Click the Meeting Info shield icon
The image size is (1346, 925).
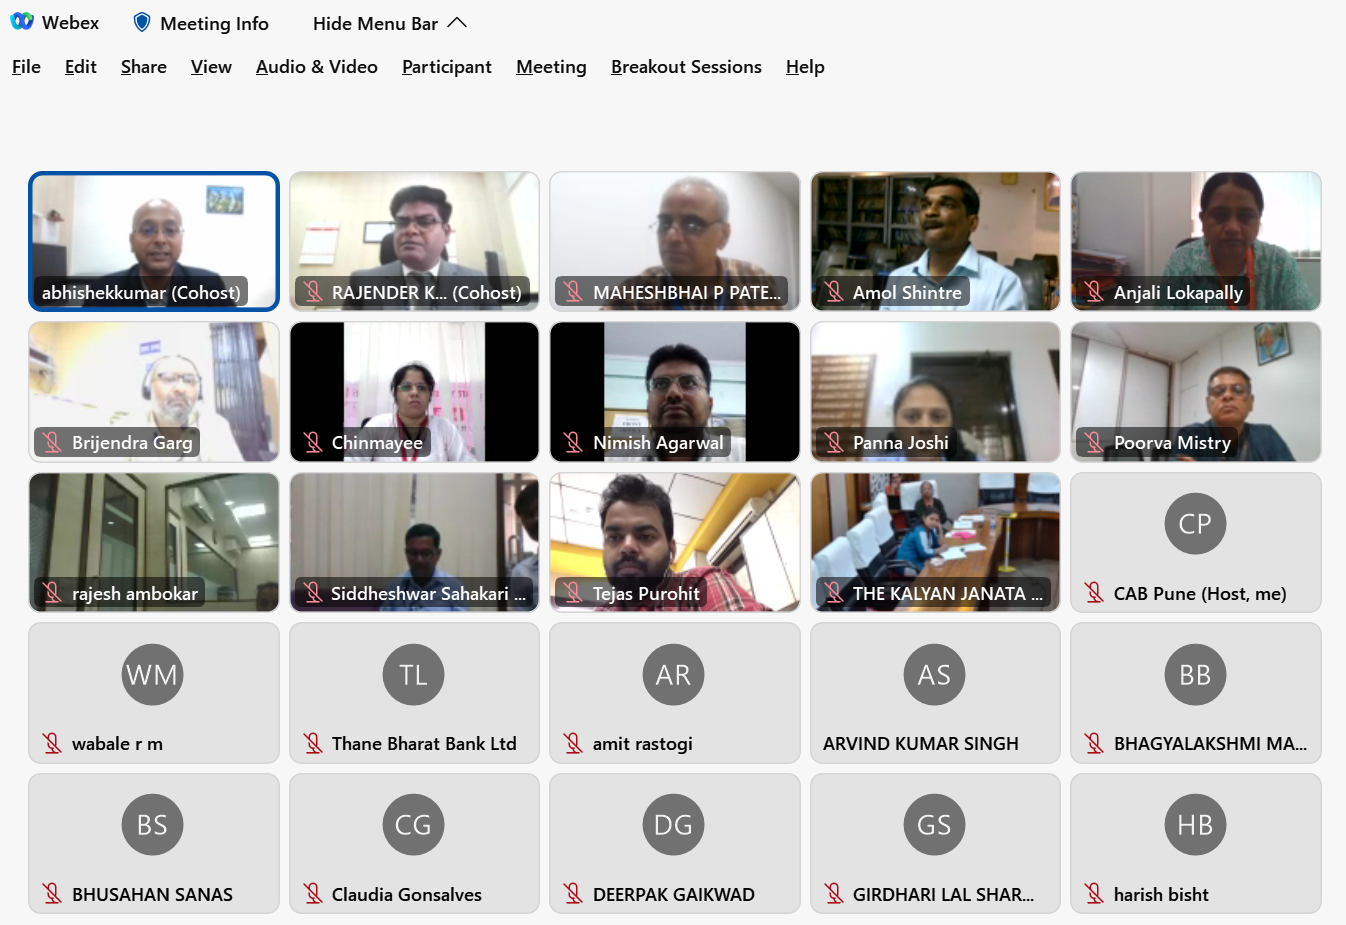(x=142, y=22)
